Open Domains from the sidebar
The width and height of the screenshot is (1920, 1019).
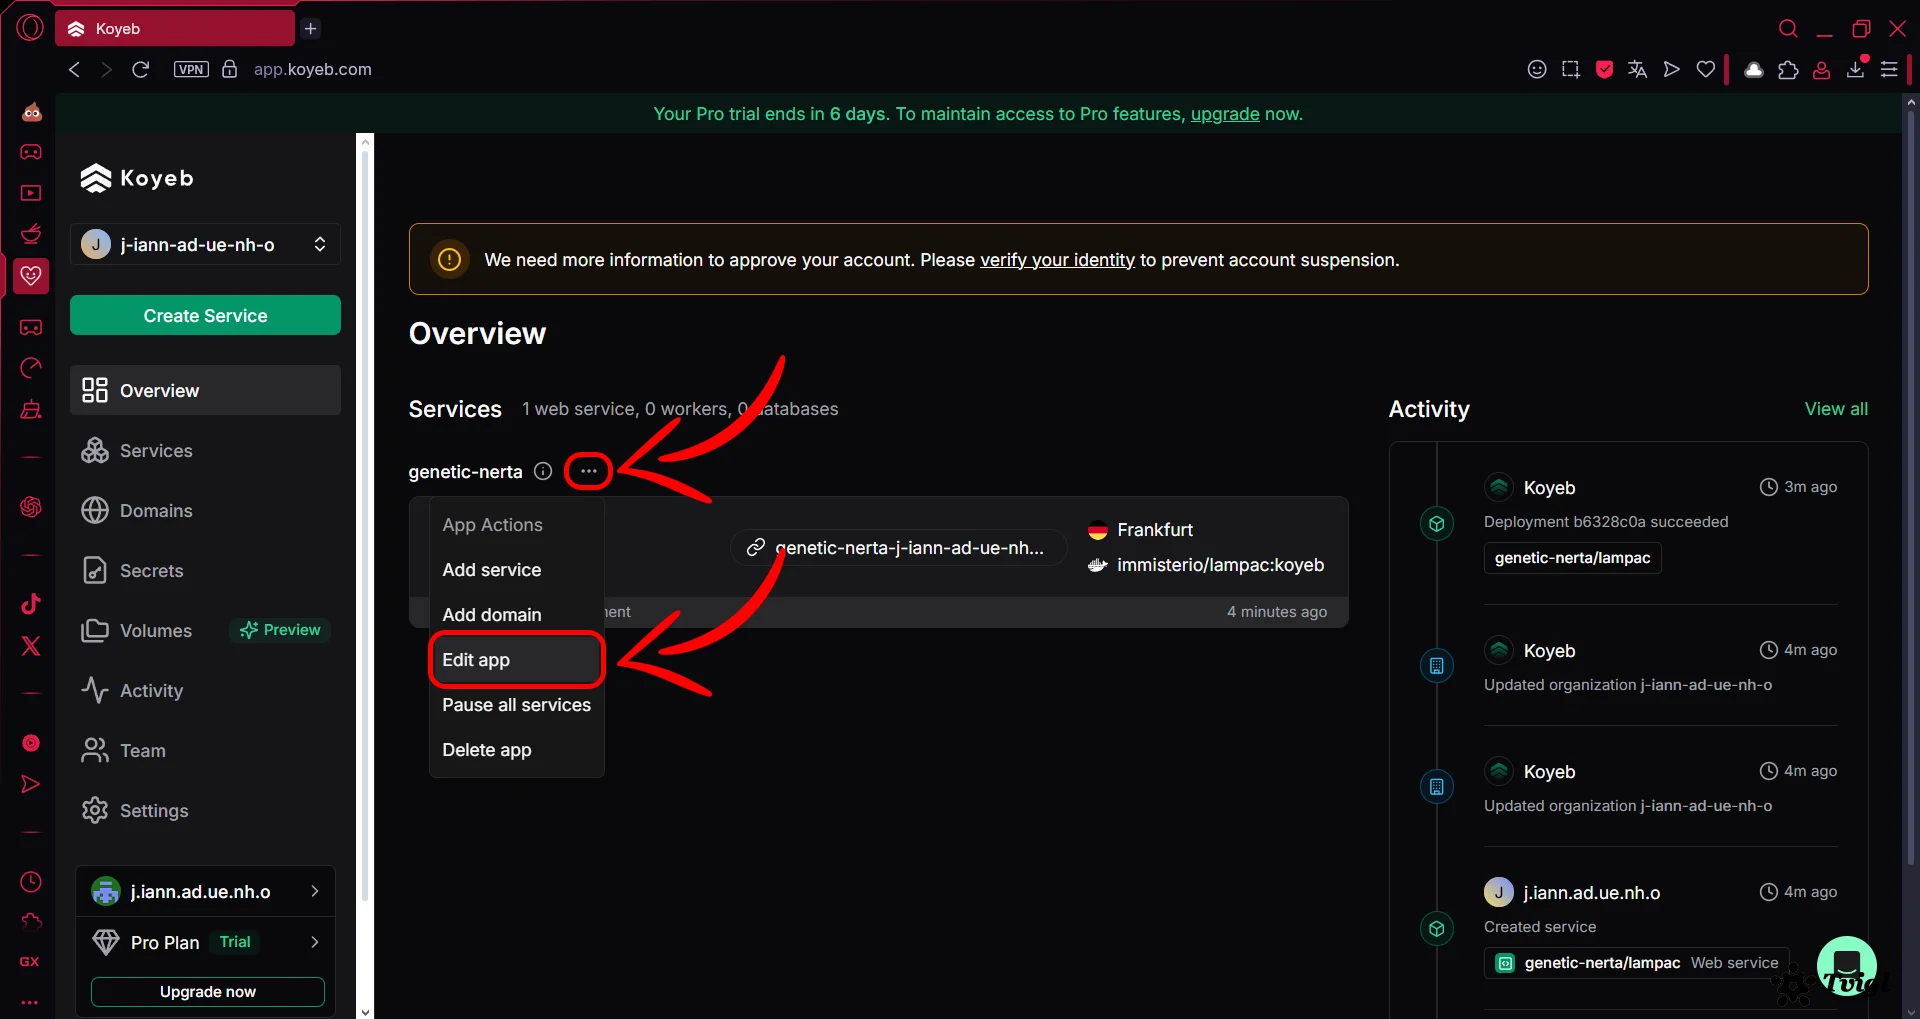[x=205, y=511]
